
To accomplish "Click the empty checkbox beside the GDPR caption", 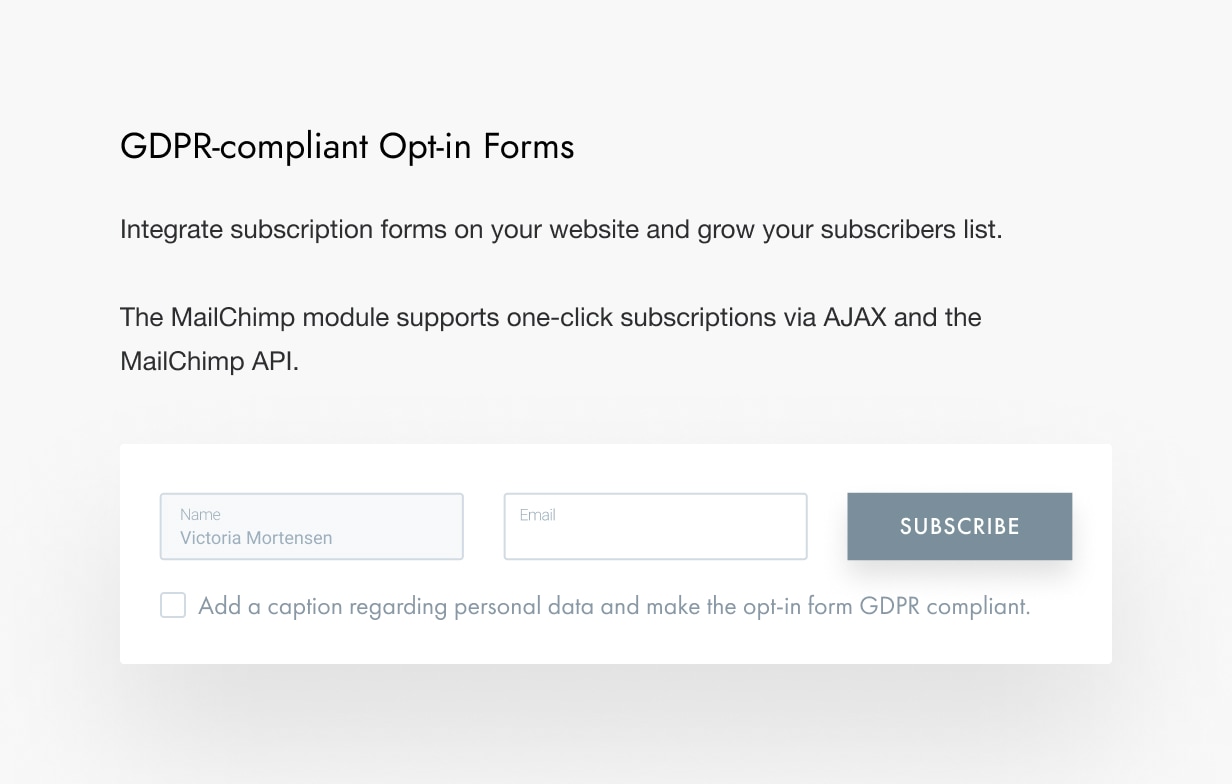I will pyautogui.click(x=172, y=605).
